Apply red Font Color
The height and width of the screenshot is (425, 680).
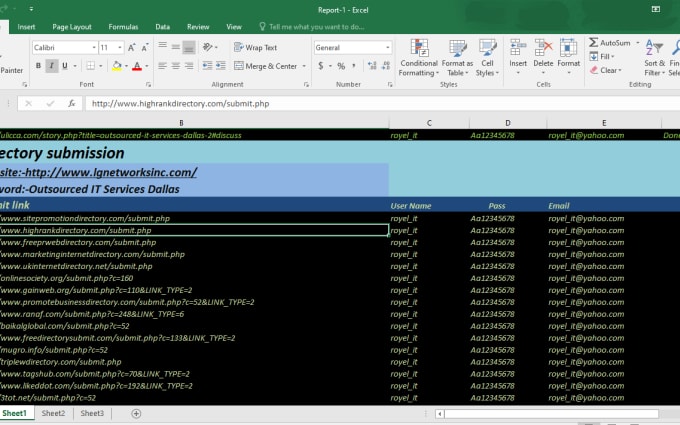click(137, 66)
